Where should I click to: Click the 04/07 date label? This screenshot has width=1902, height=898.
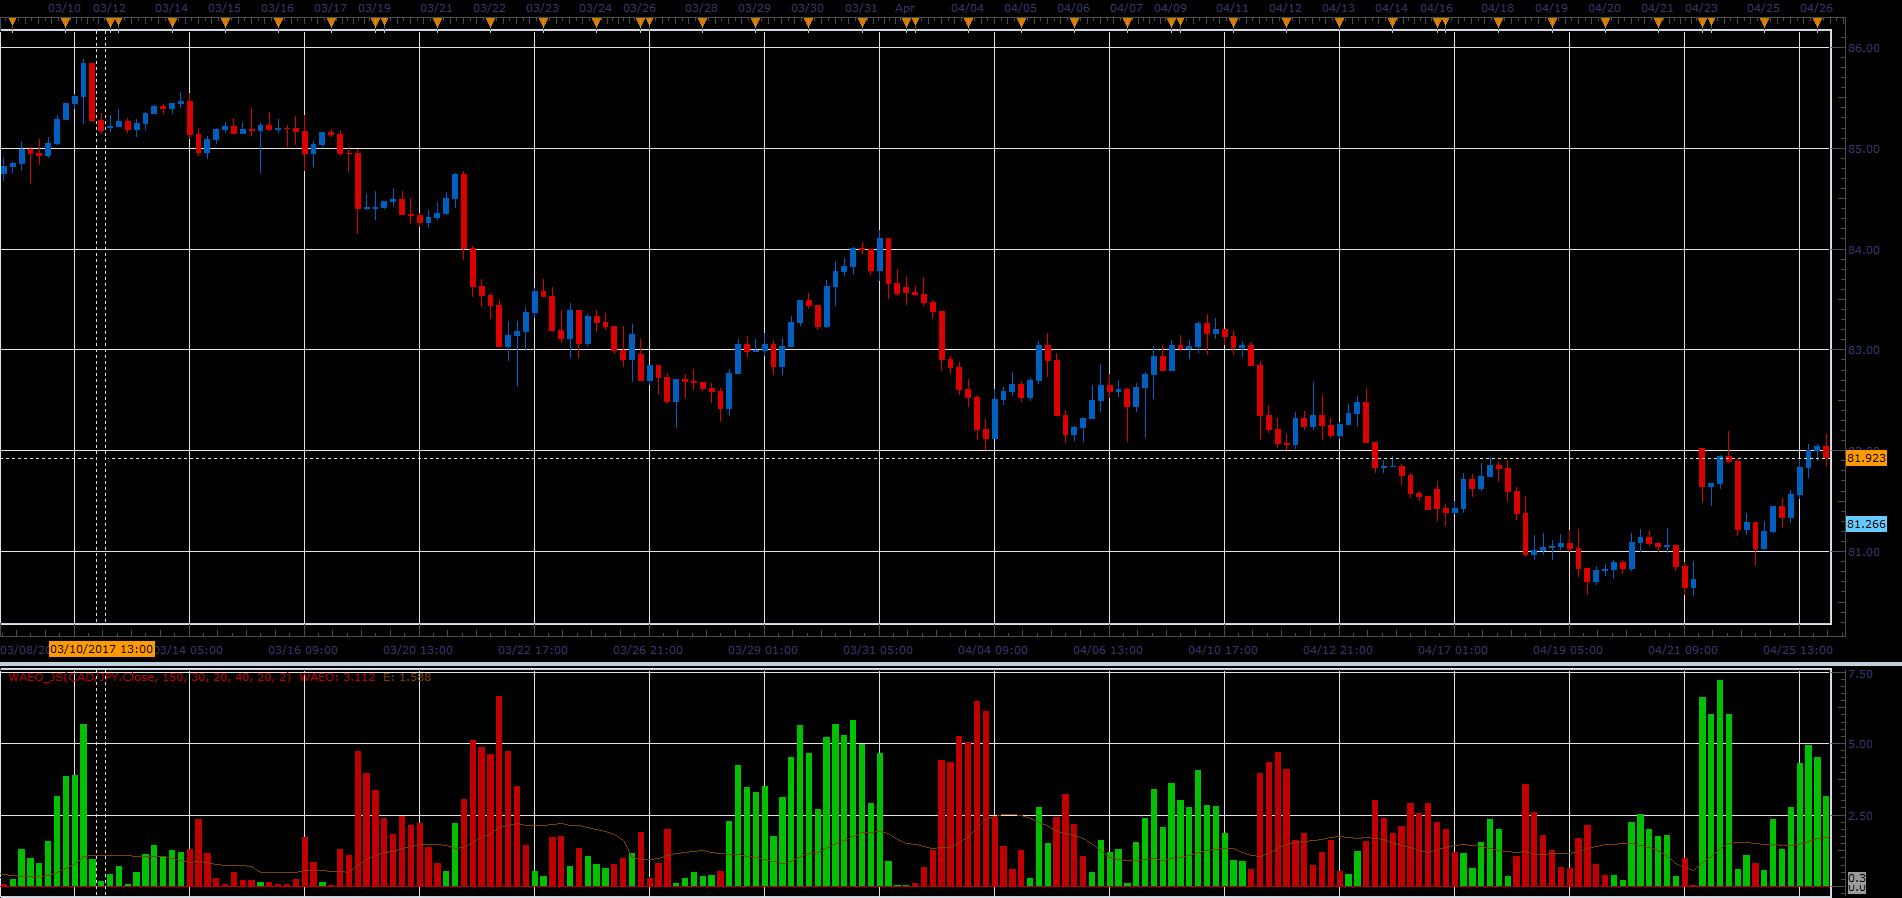pos(1127,8)
